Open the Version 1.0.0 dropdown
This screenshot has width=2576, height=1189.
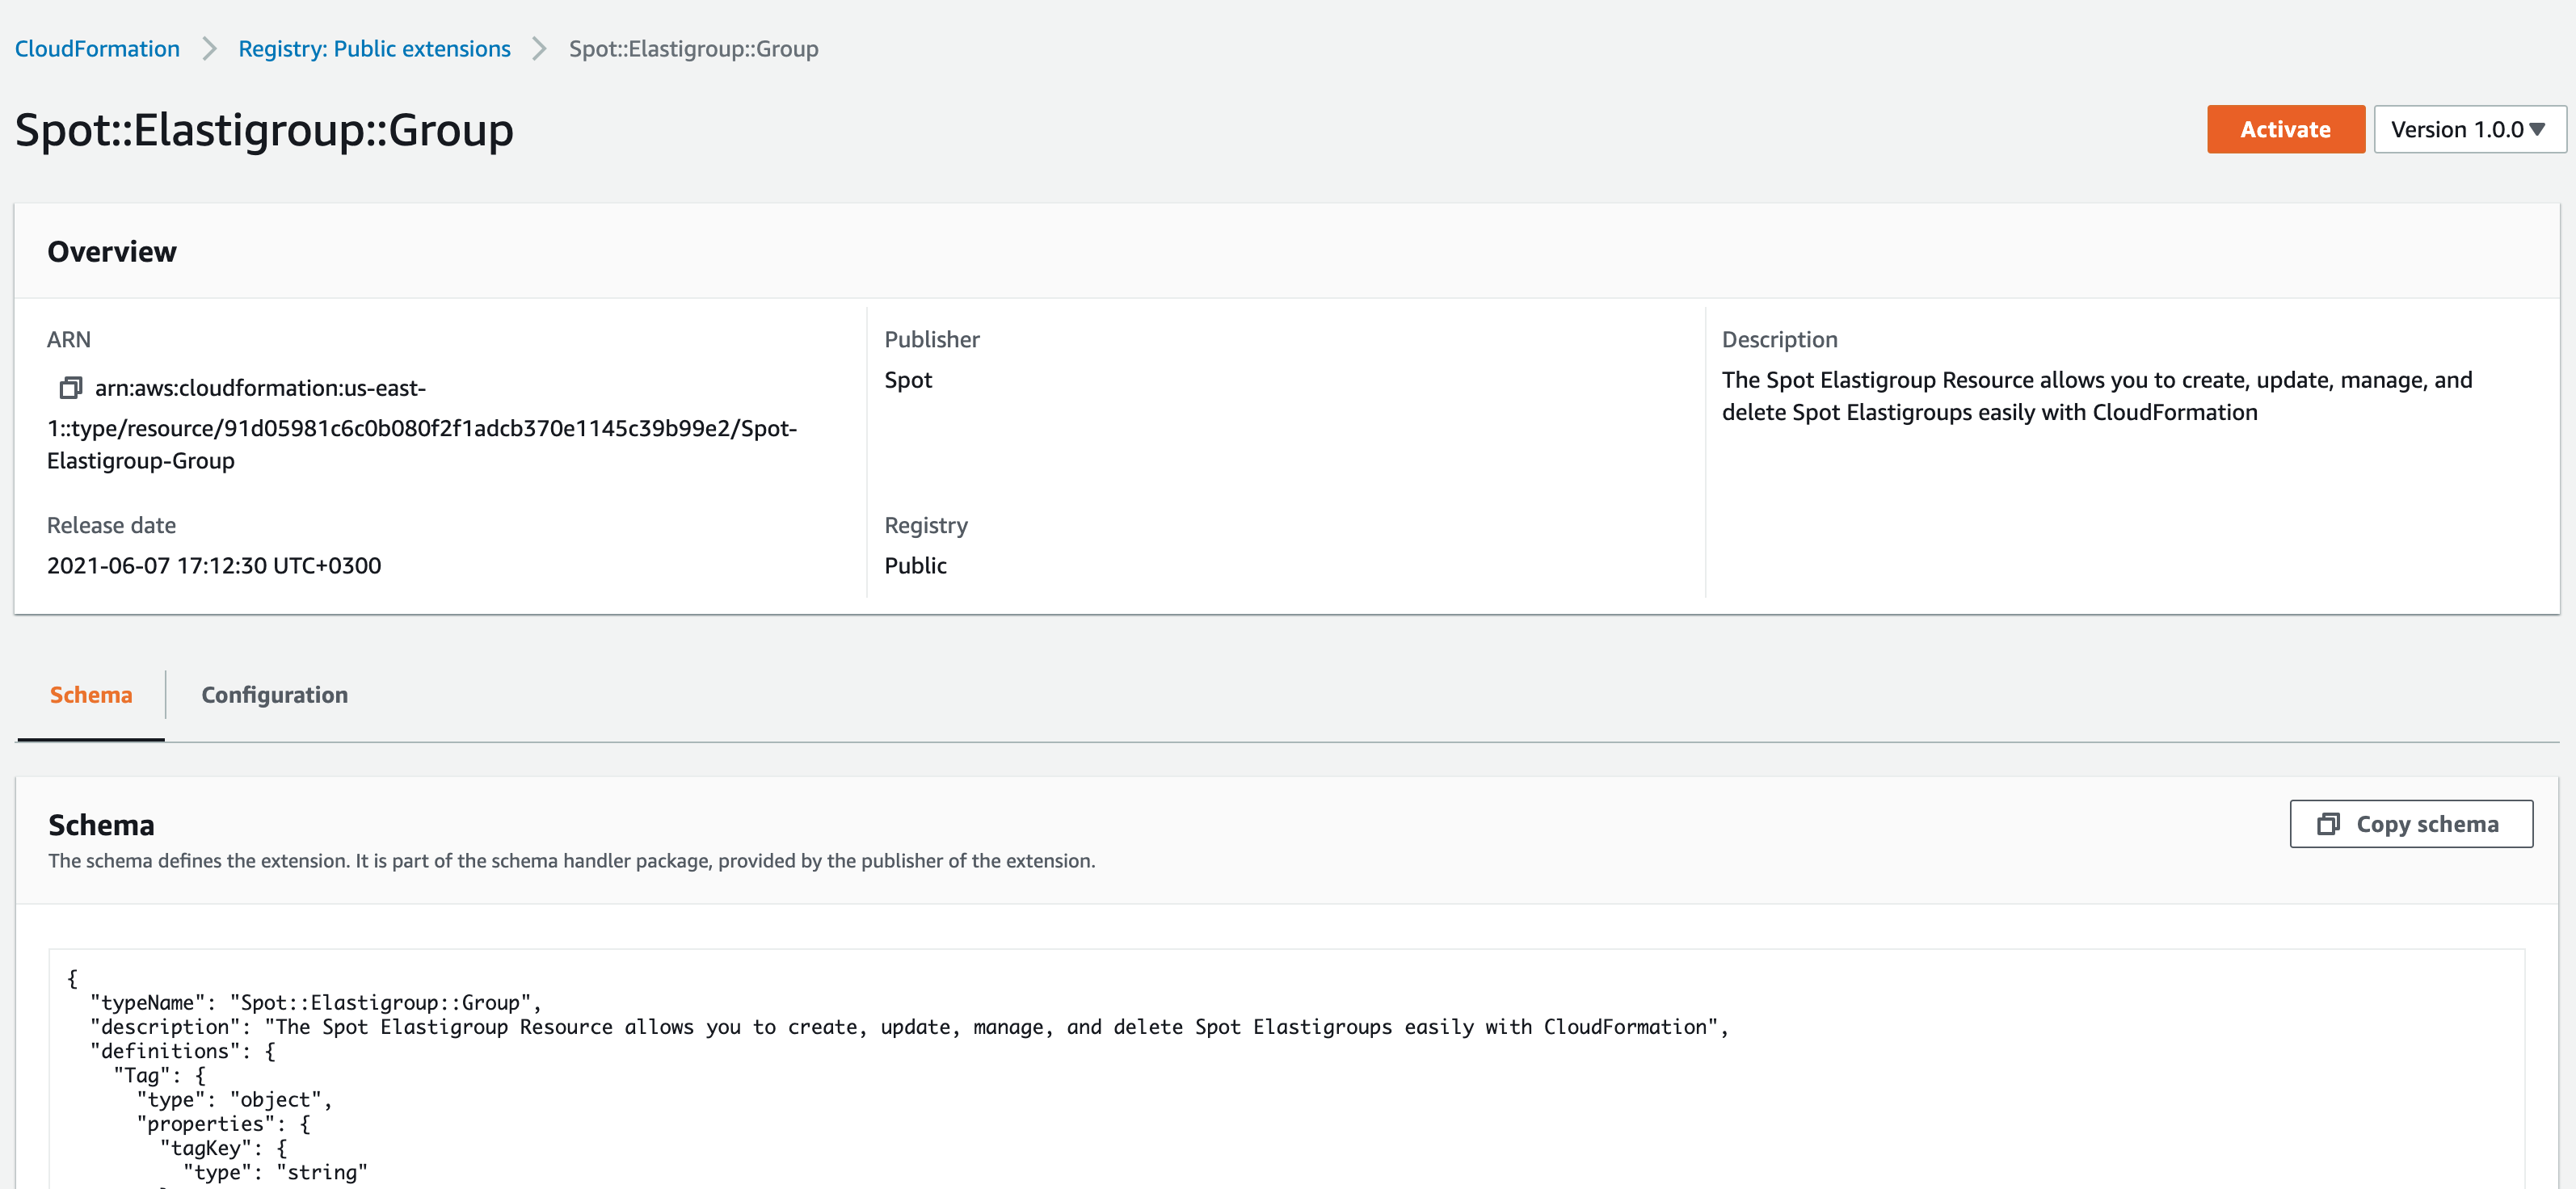[x=2468, y=130]
